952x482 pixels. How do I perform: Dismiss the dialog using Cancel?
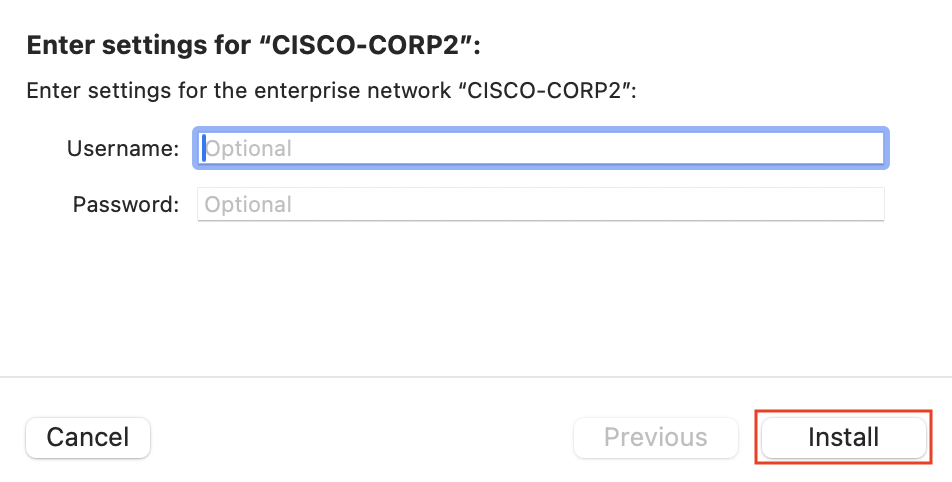coord(88,437)
